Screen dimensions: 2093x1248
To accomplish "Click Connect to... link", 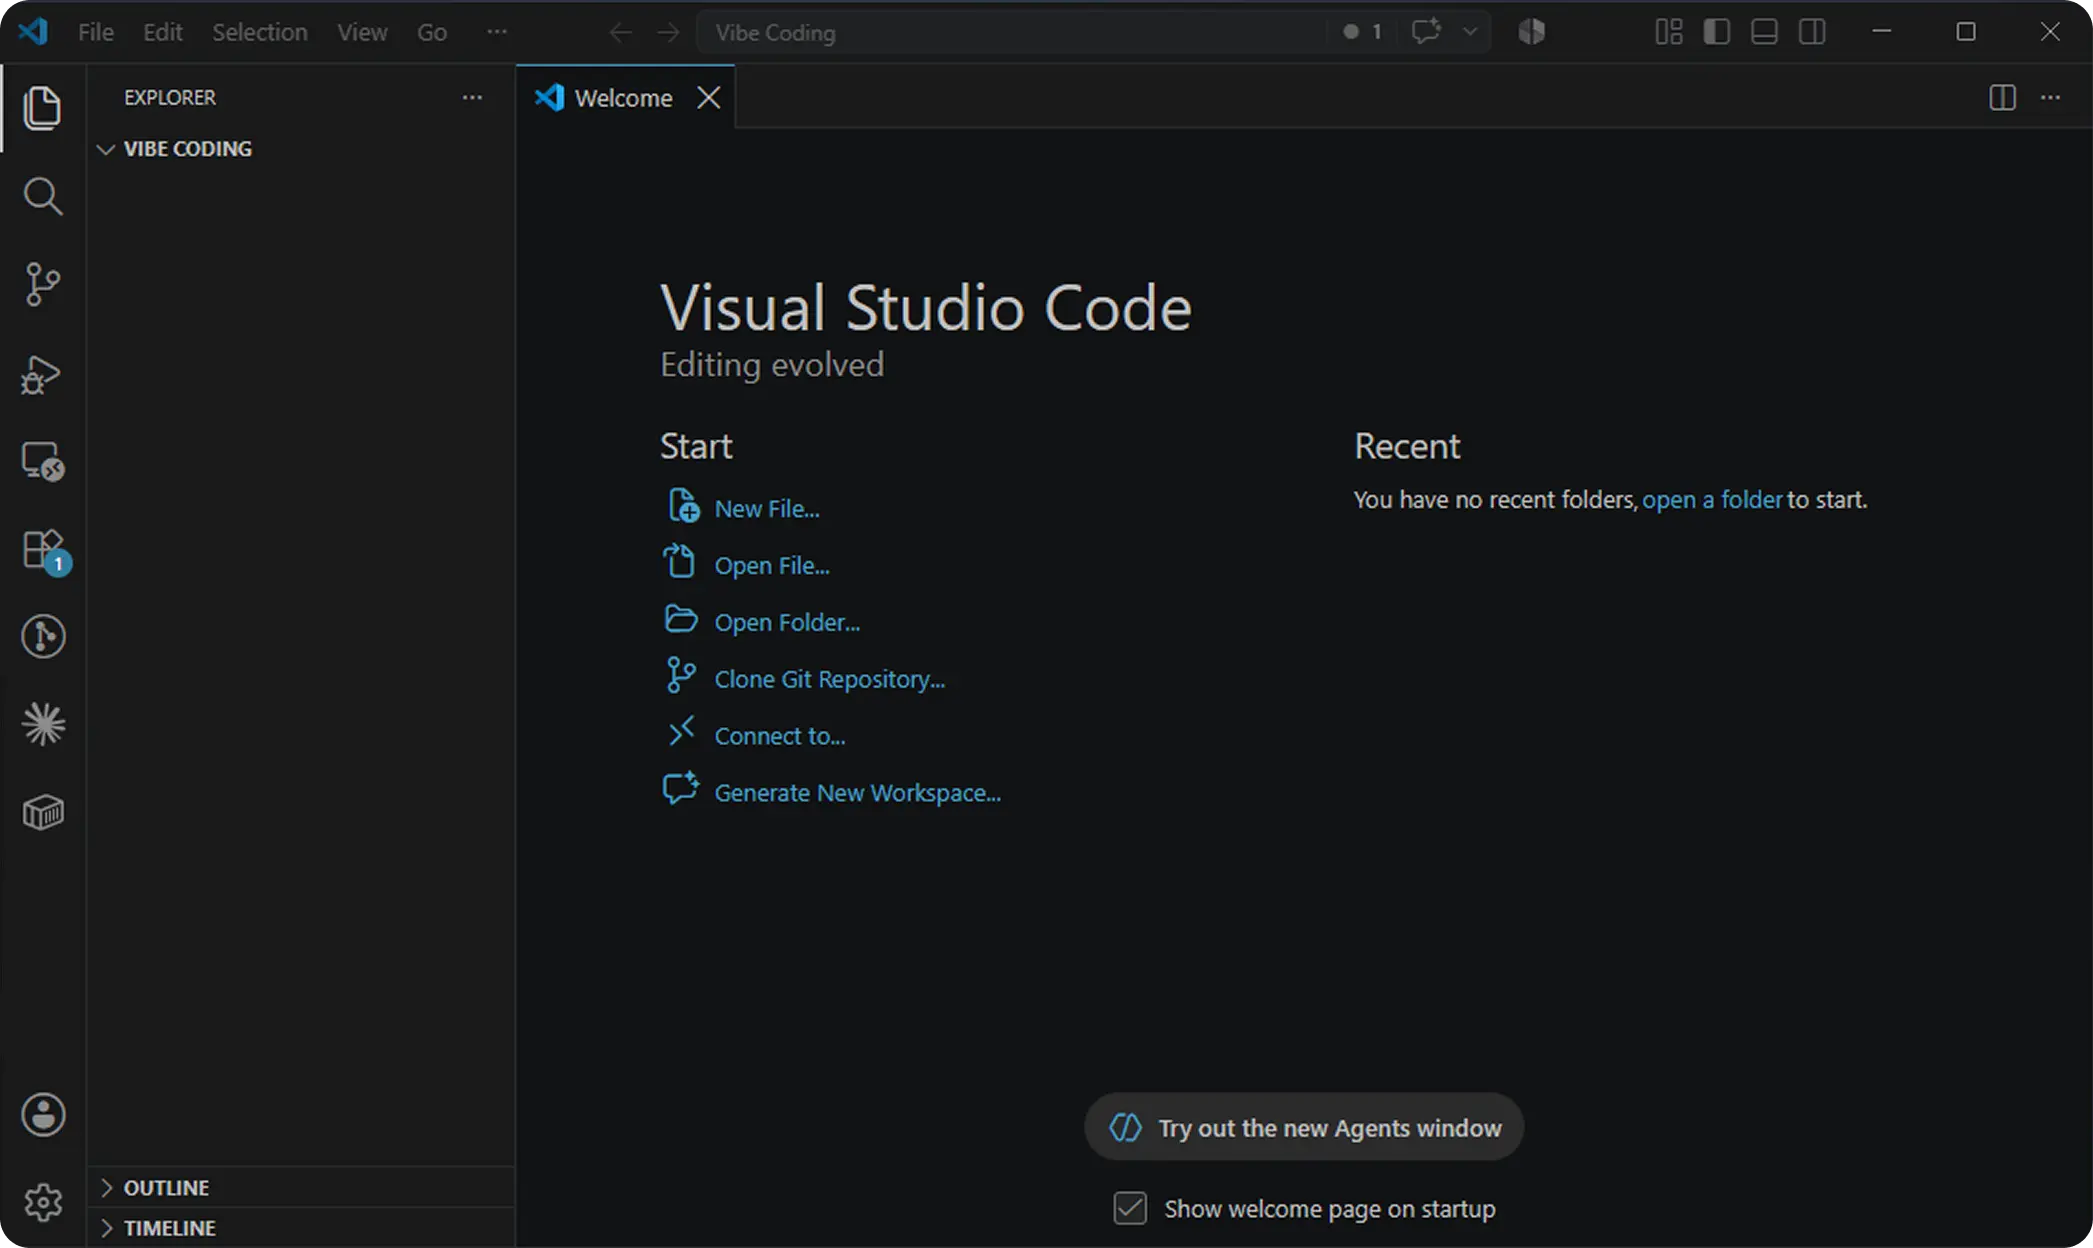I will pos(780,736).
